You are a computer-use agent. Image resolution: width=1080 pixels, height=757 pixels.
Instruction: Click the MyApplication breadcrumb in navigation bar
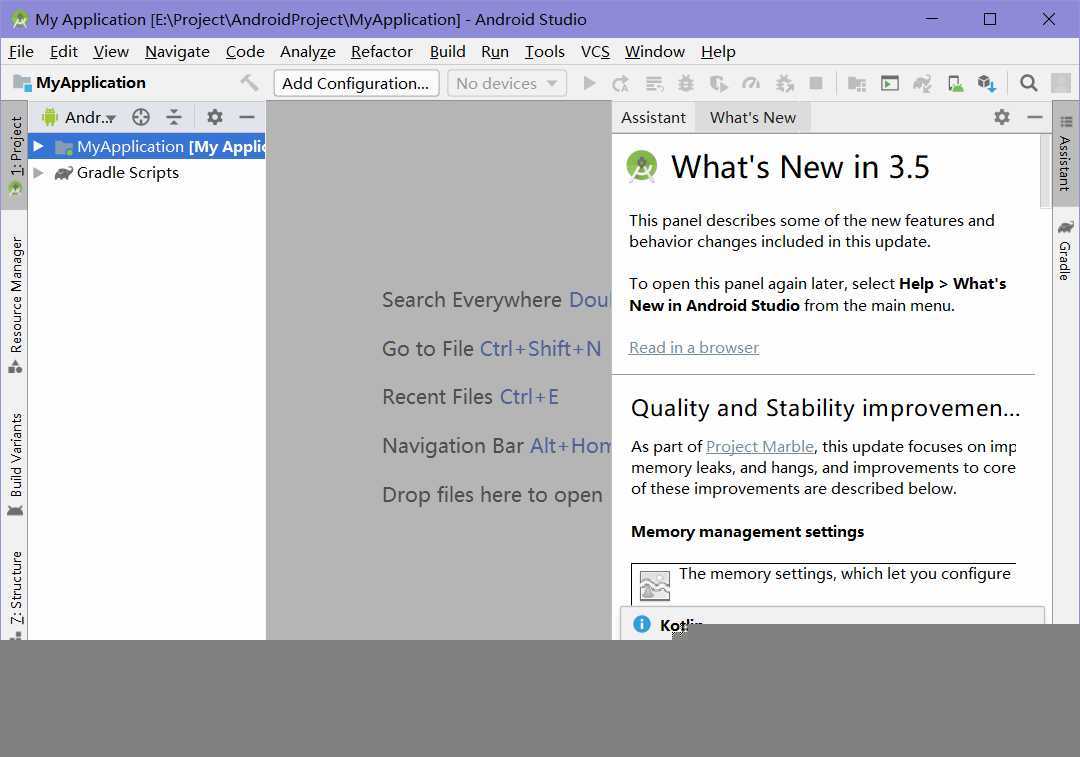click(x=81, y=83)
